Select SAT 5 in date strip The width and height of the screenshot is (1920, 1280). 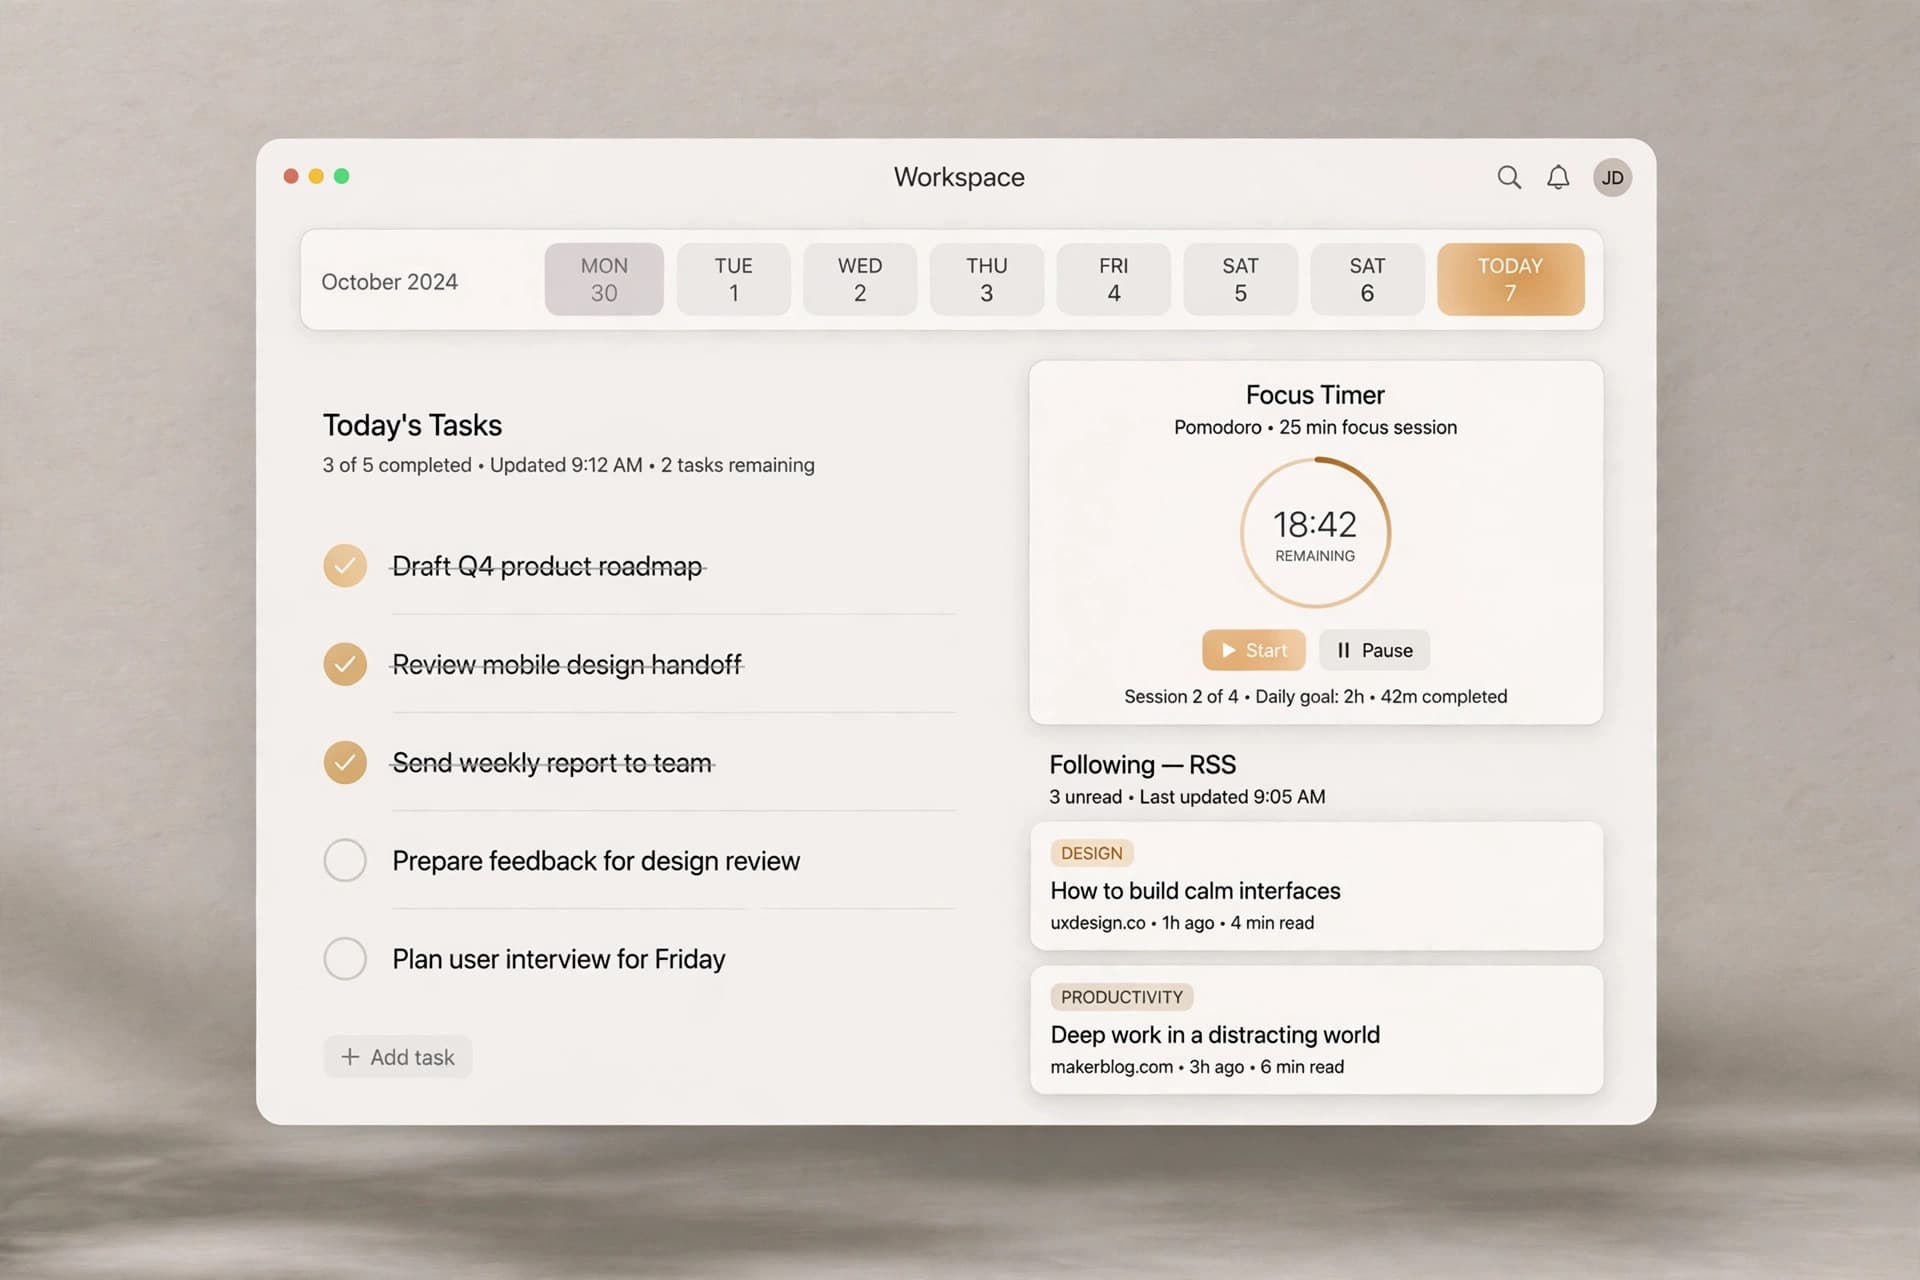(1240, 279)
